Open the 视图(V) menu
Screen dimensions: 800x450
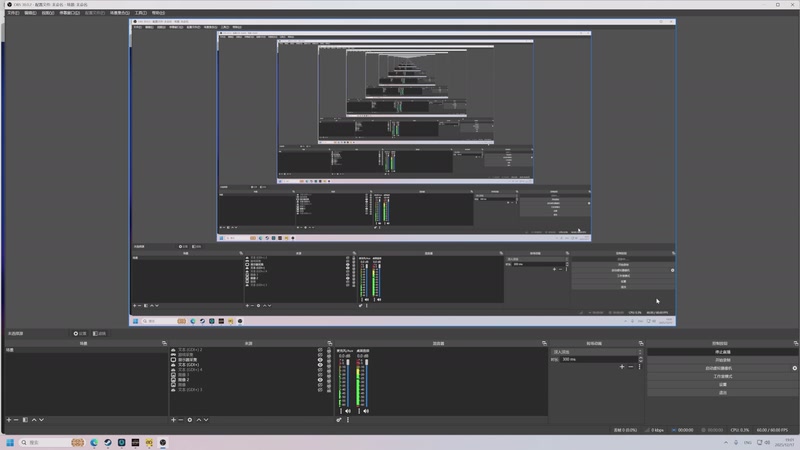[x=47, y=13]
